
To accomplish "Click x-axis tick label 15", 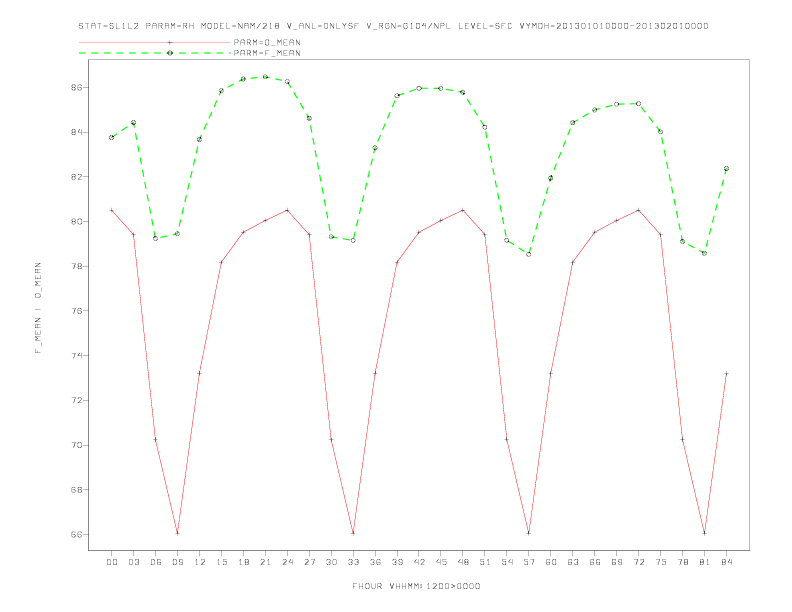I will [x=221, y=562].
